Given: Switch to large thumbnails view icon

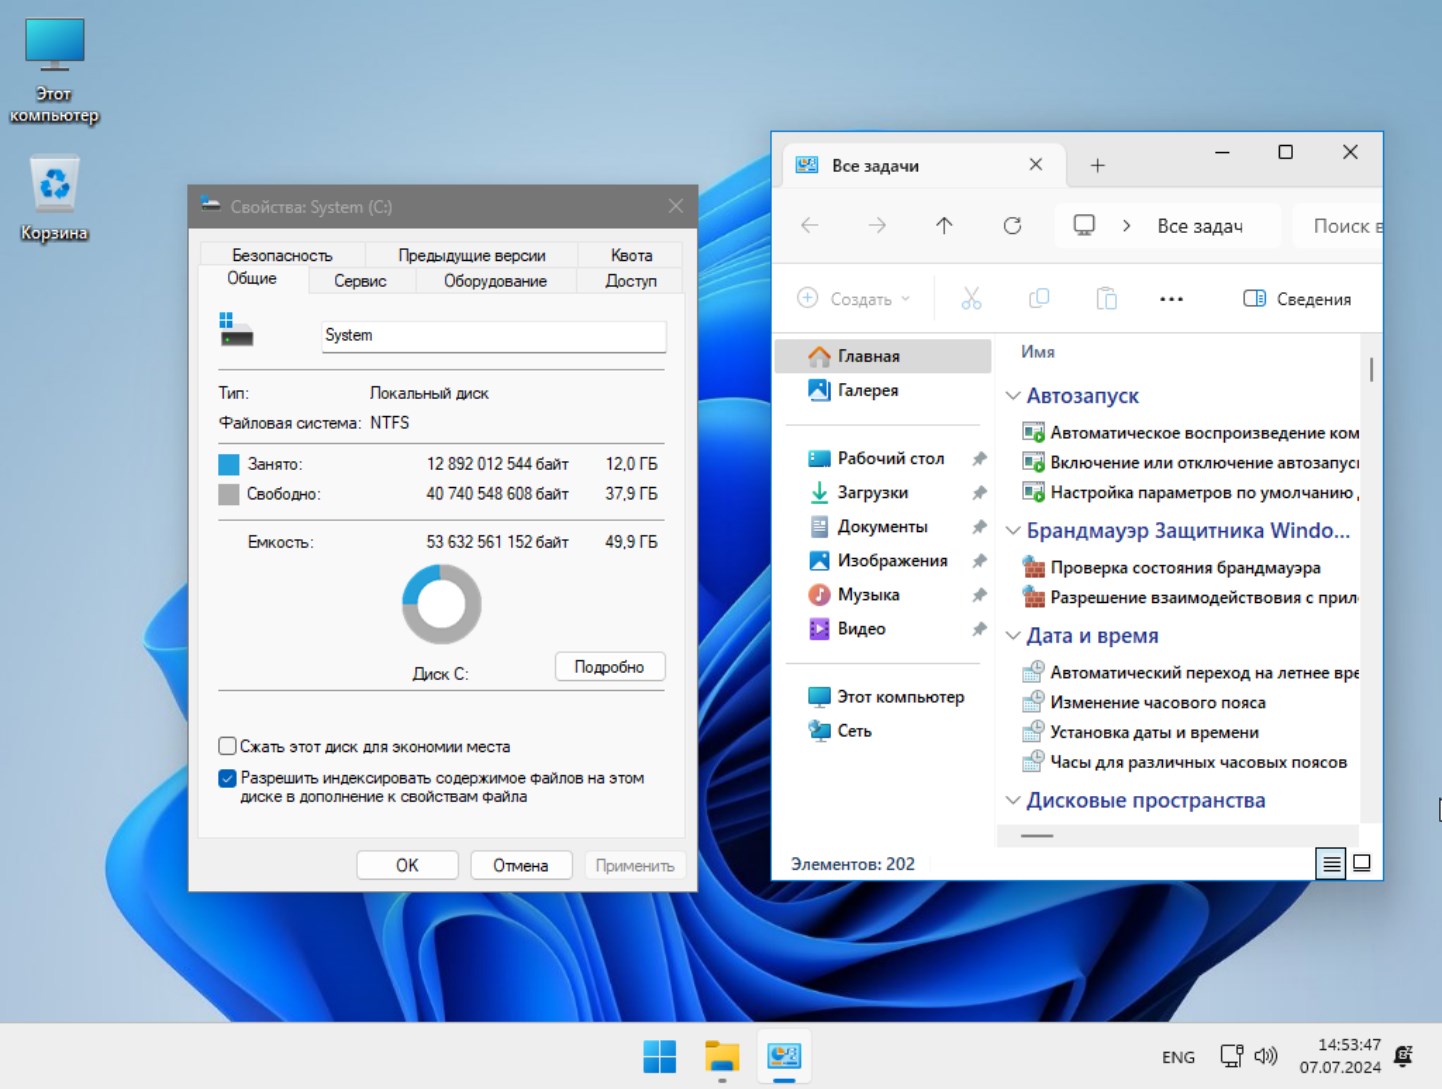Looking at the screenshot, I should coord(1361,862).
